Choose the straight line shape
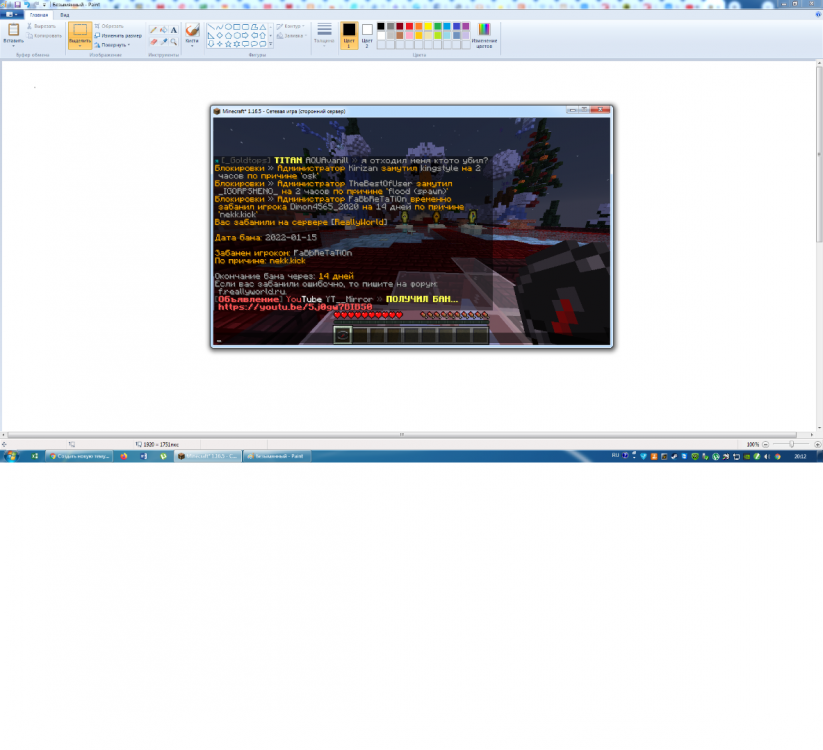 [x=211, y=26]
